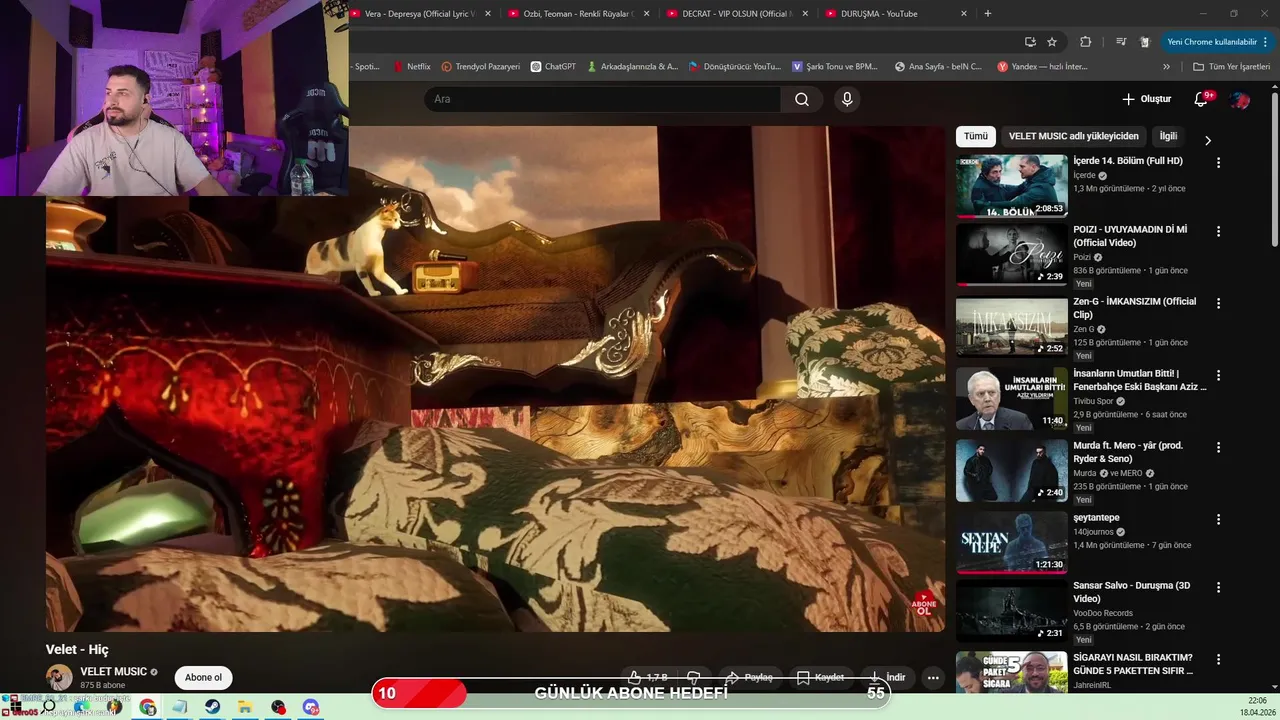The height and width of the screenshot is (720, 1280).
Task: Open more actions ellipsis under the video
Action: click(933, 677)
